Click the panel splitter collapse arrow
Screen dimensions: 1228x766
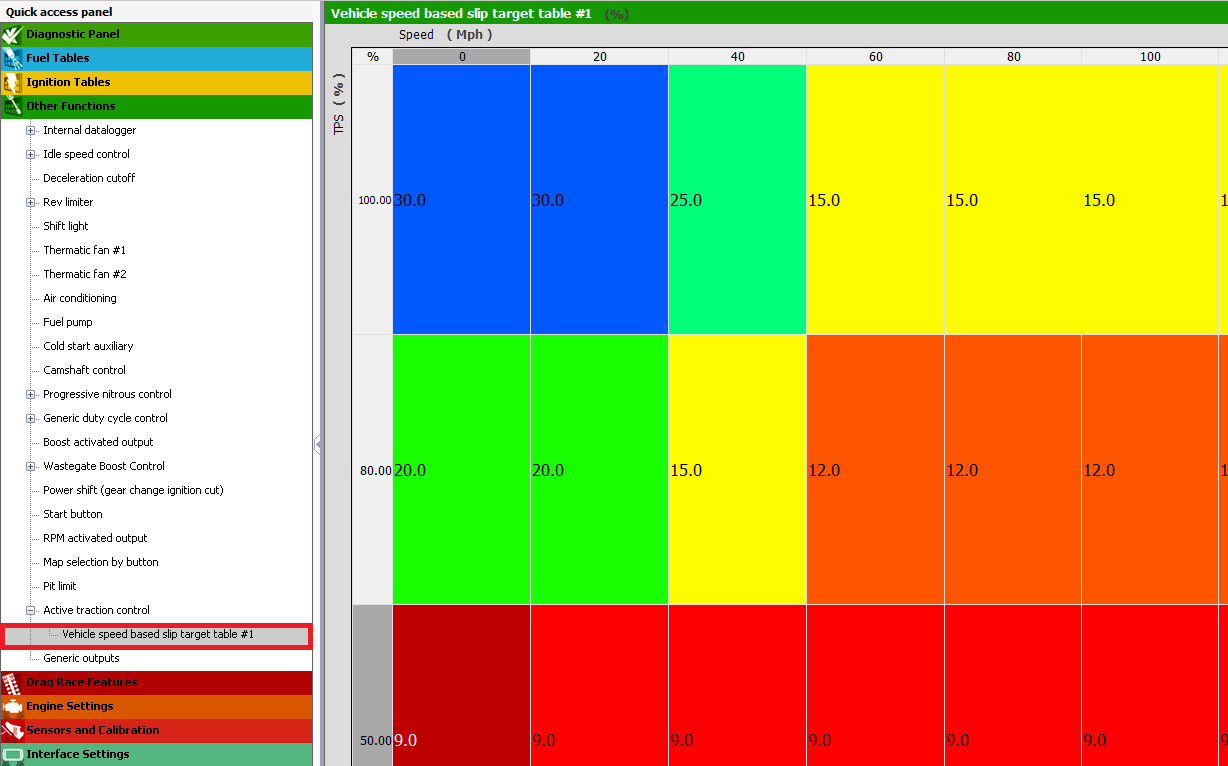point(317,443)
